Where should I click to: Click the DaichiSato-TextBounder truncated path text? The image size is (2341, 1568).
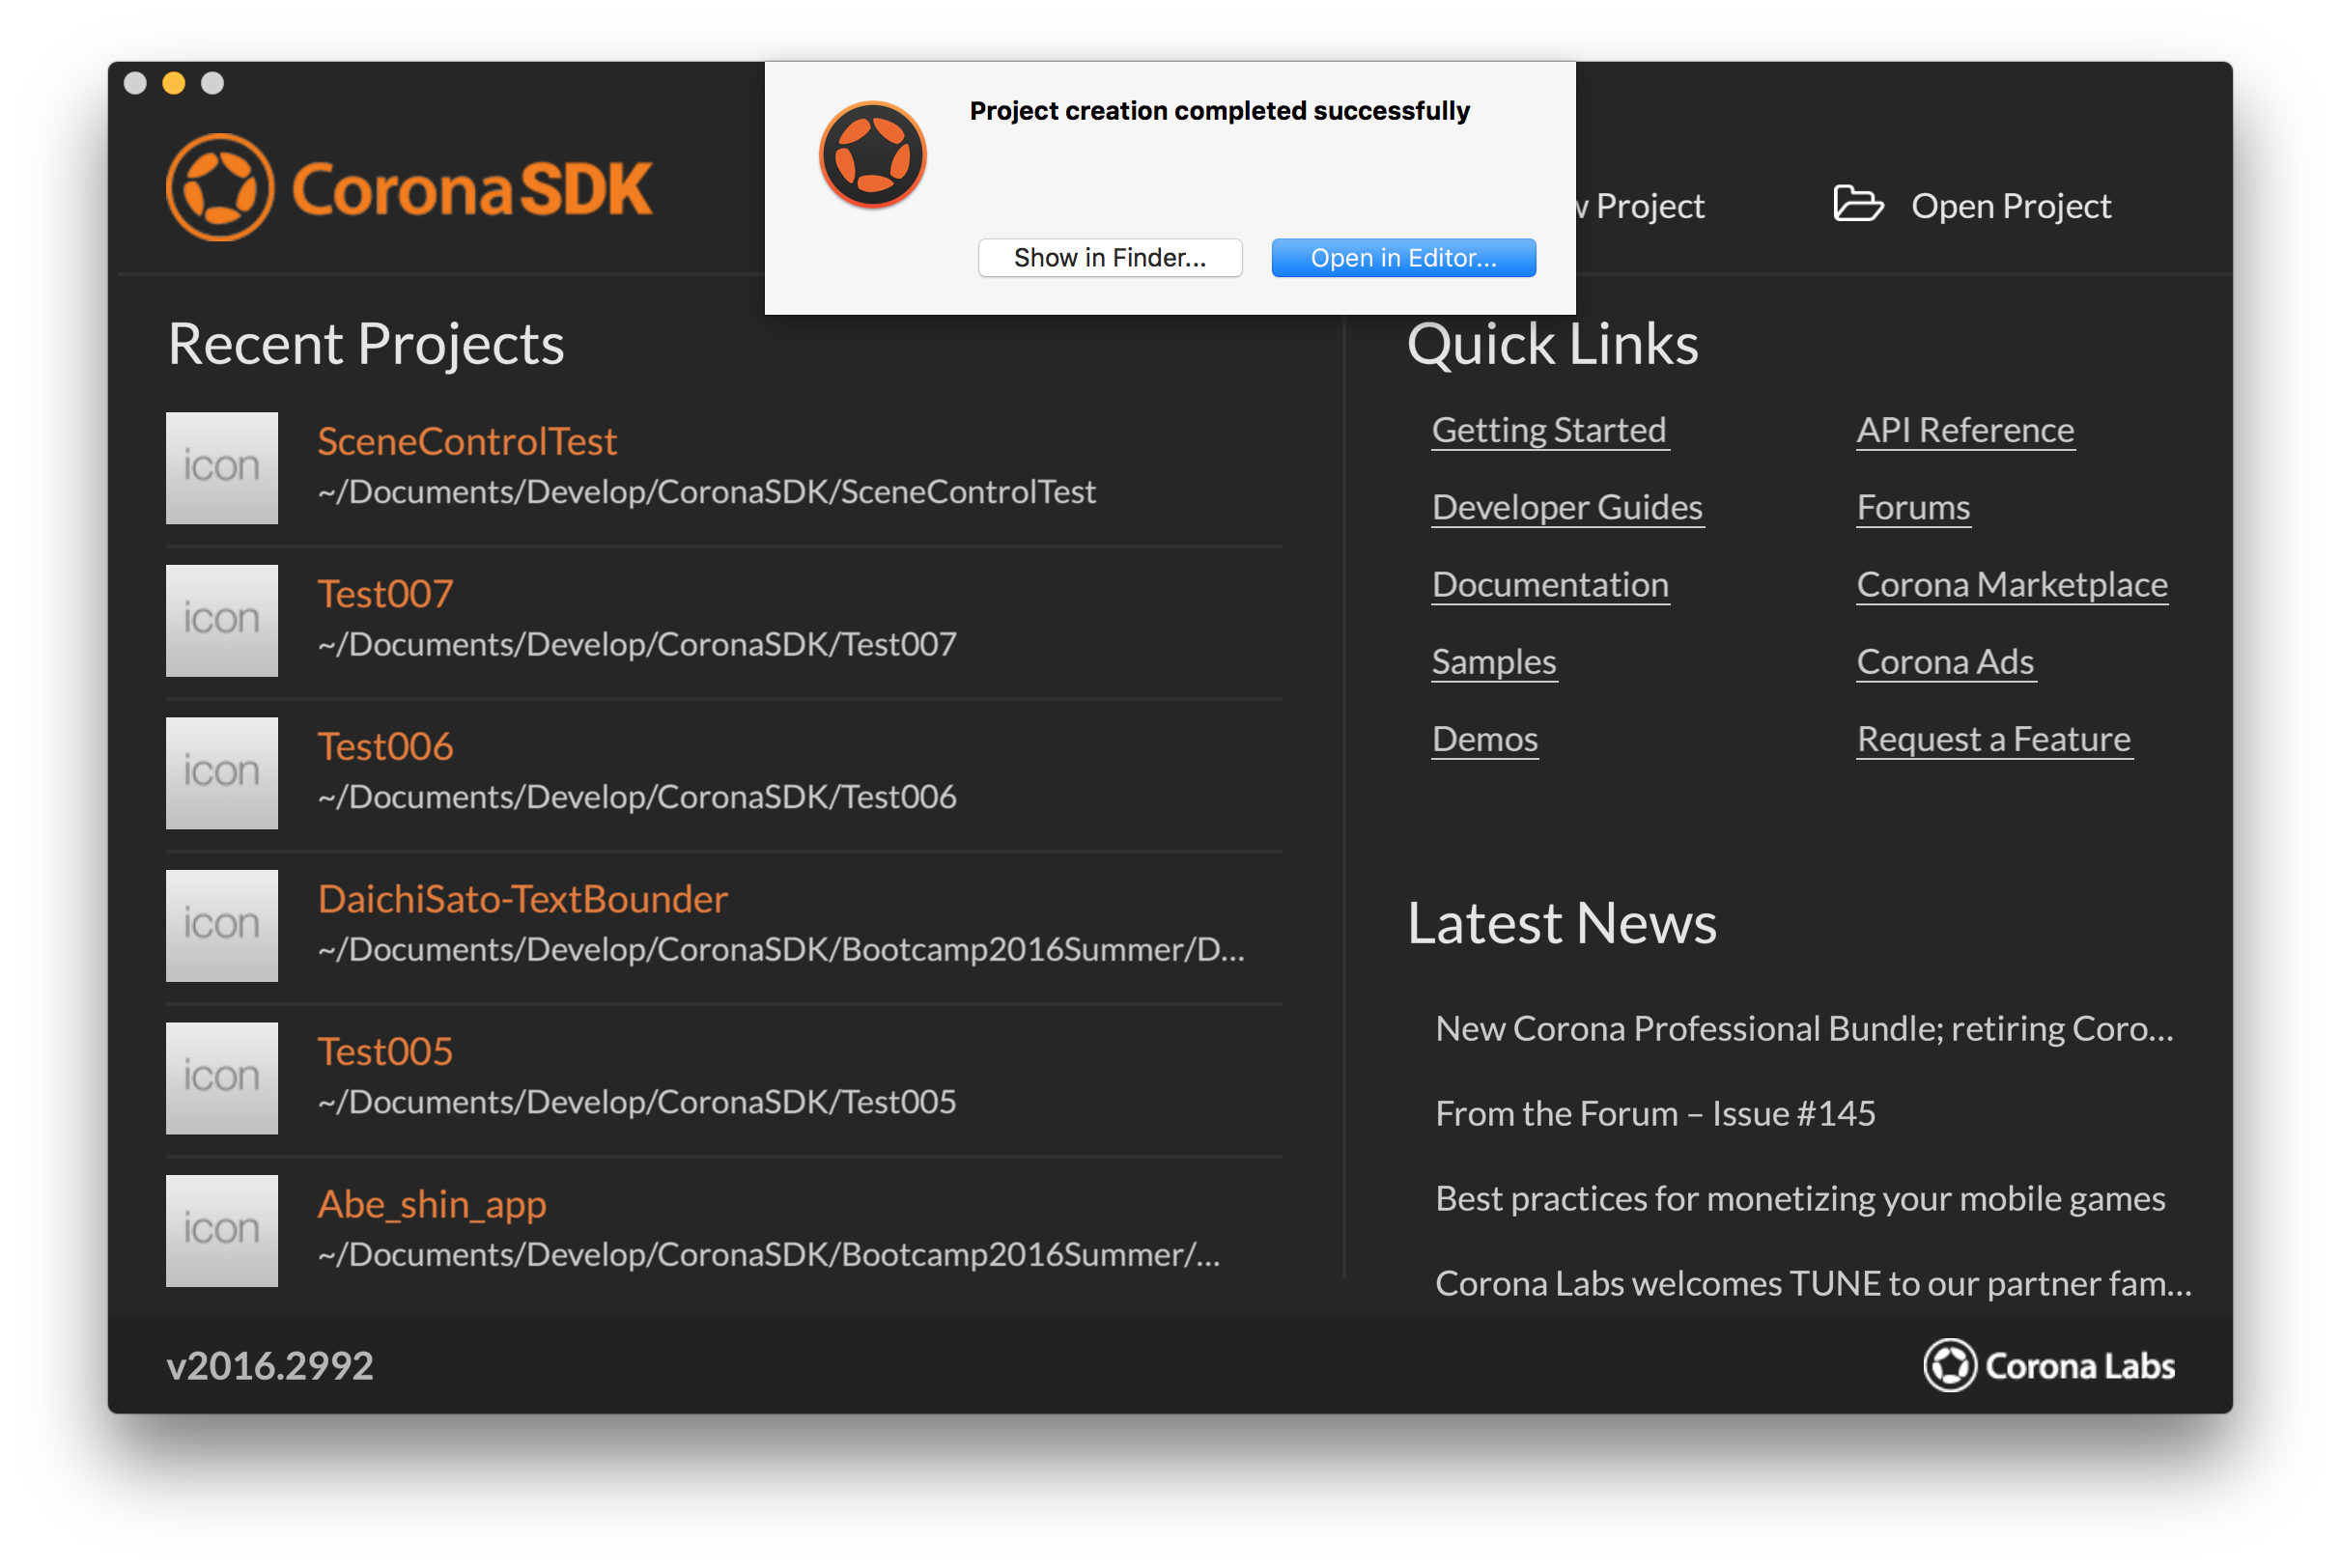781,950
